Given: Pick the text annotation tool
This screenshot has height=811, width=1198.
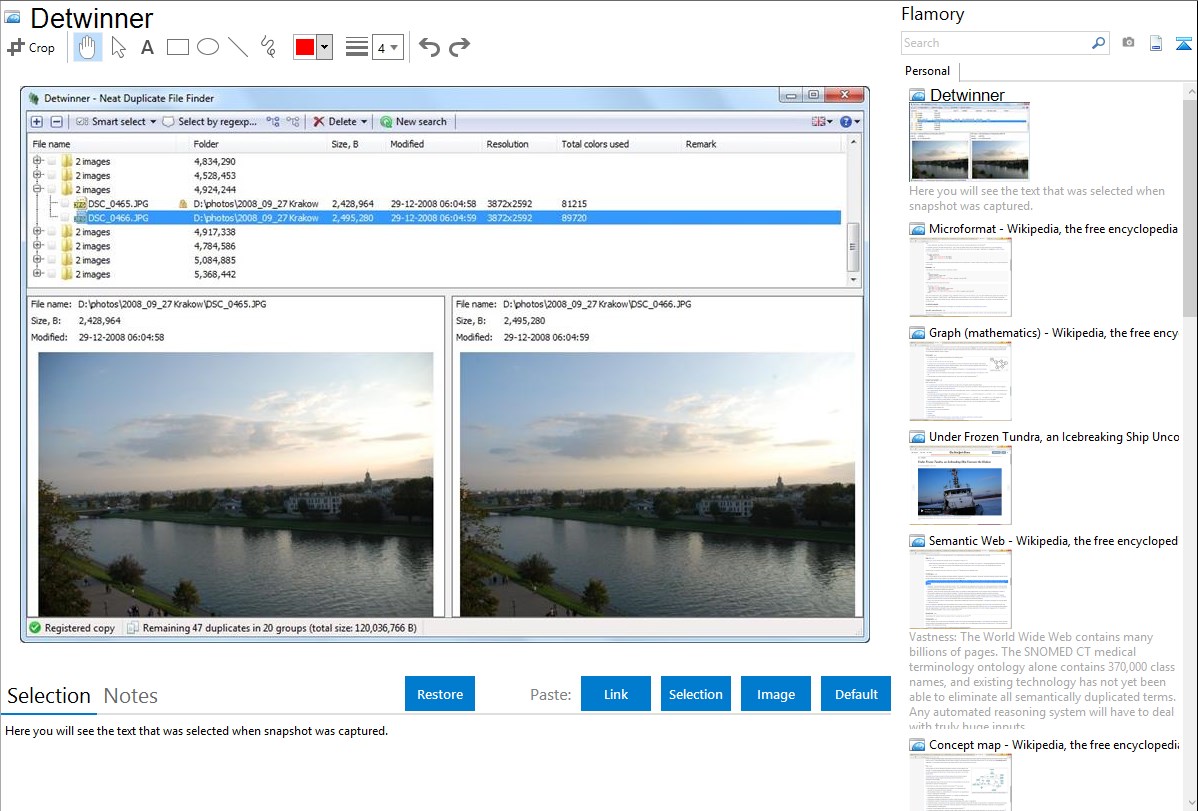Looking at the screenshot, I should [x=147, y=47].
